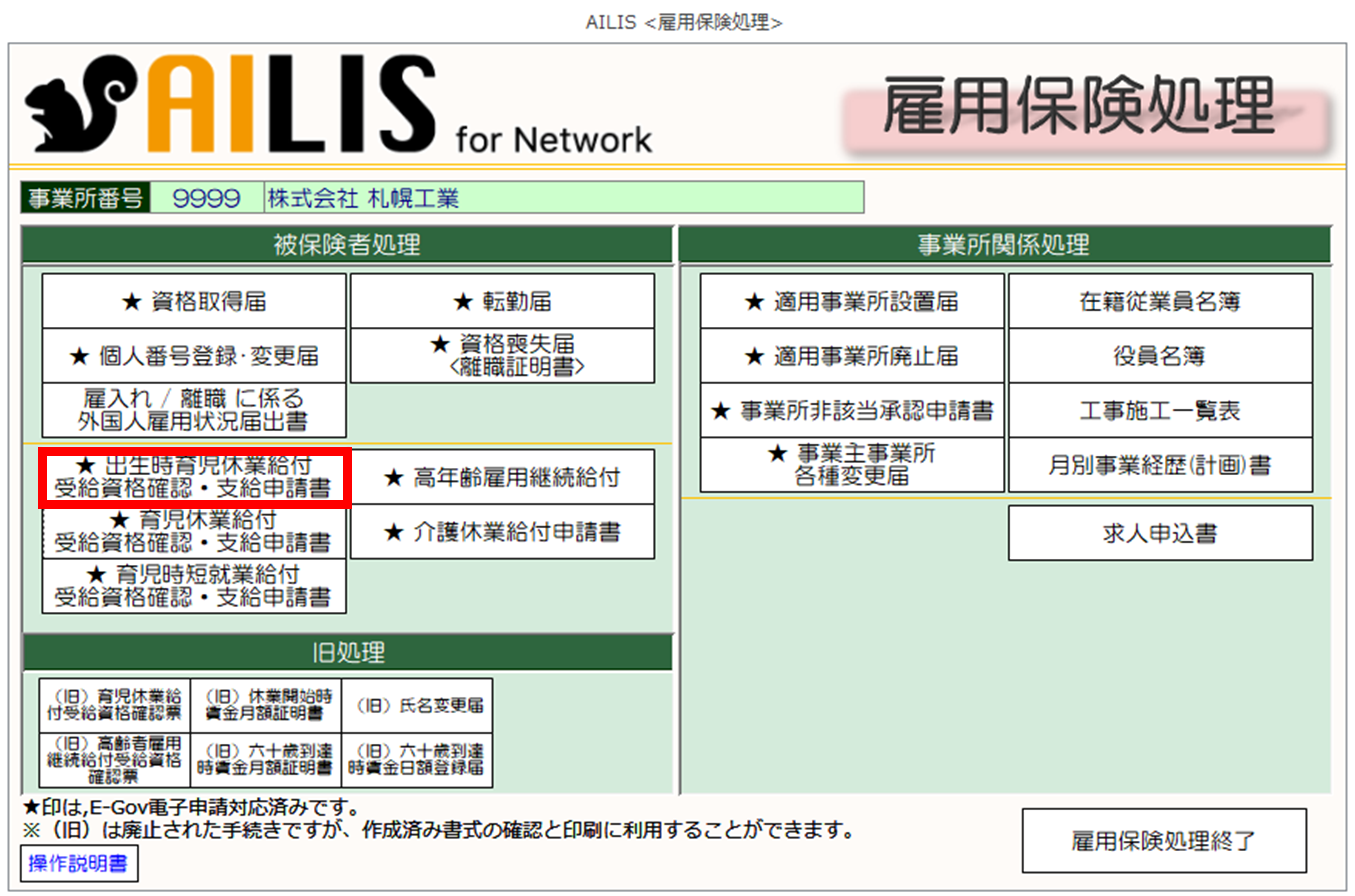Open the 資格取得届 form
The image size is (1355, 896).
pos(194,301)
